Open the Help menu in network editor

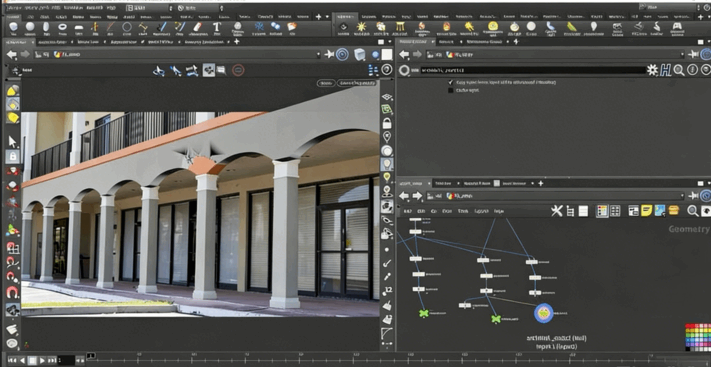pos(499,211)
